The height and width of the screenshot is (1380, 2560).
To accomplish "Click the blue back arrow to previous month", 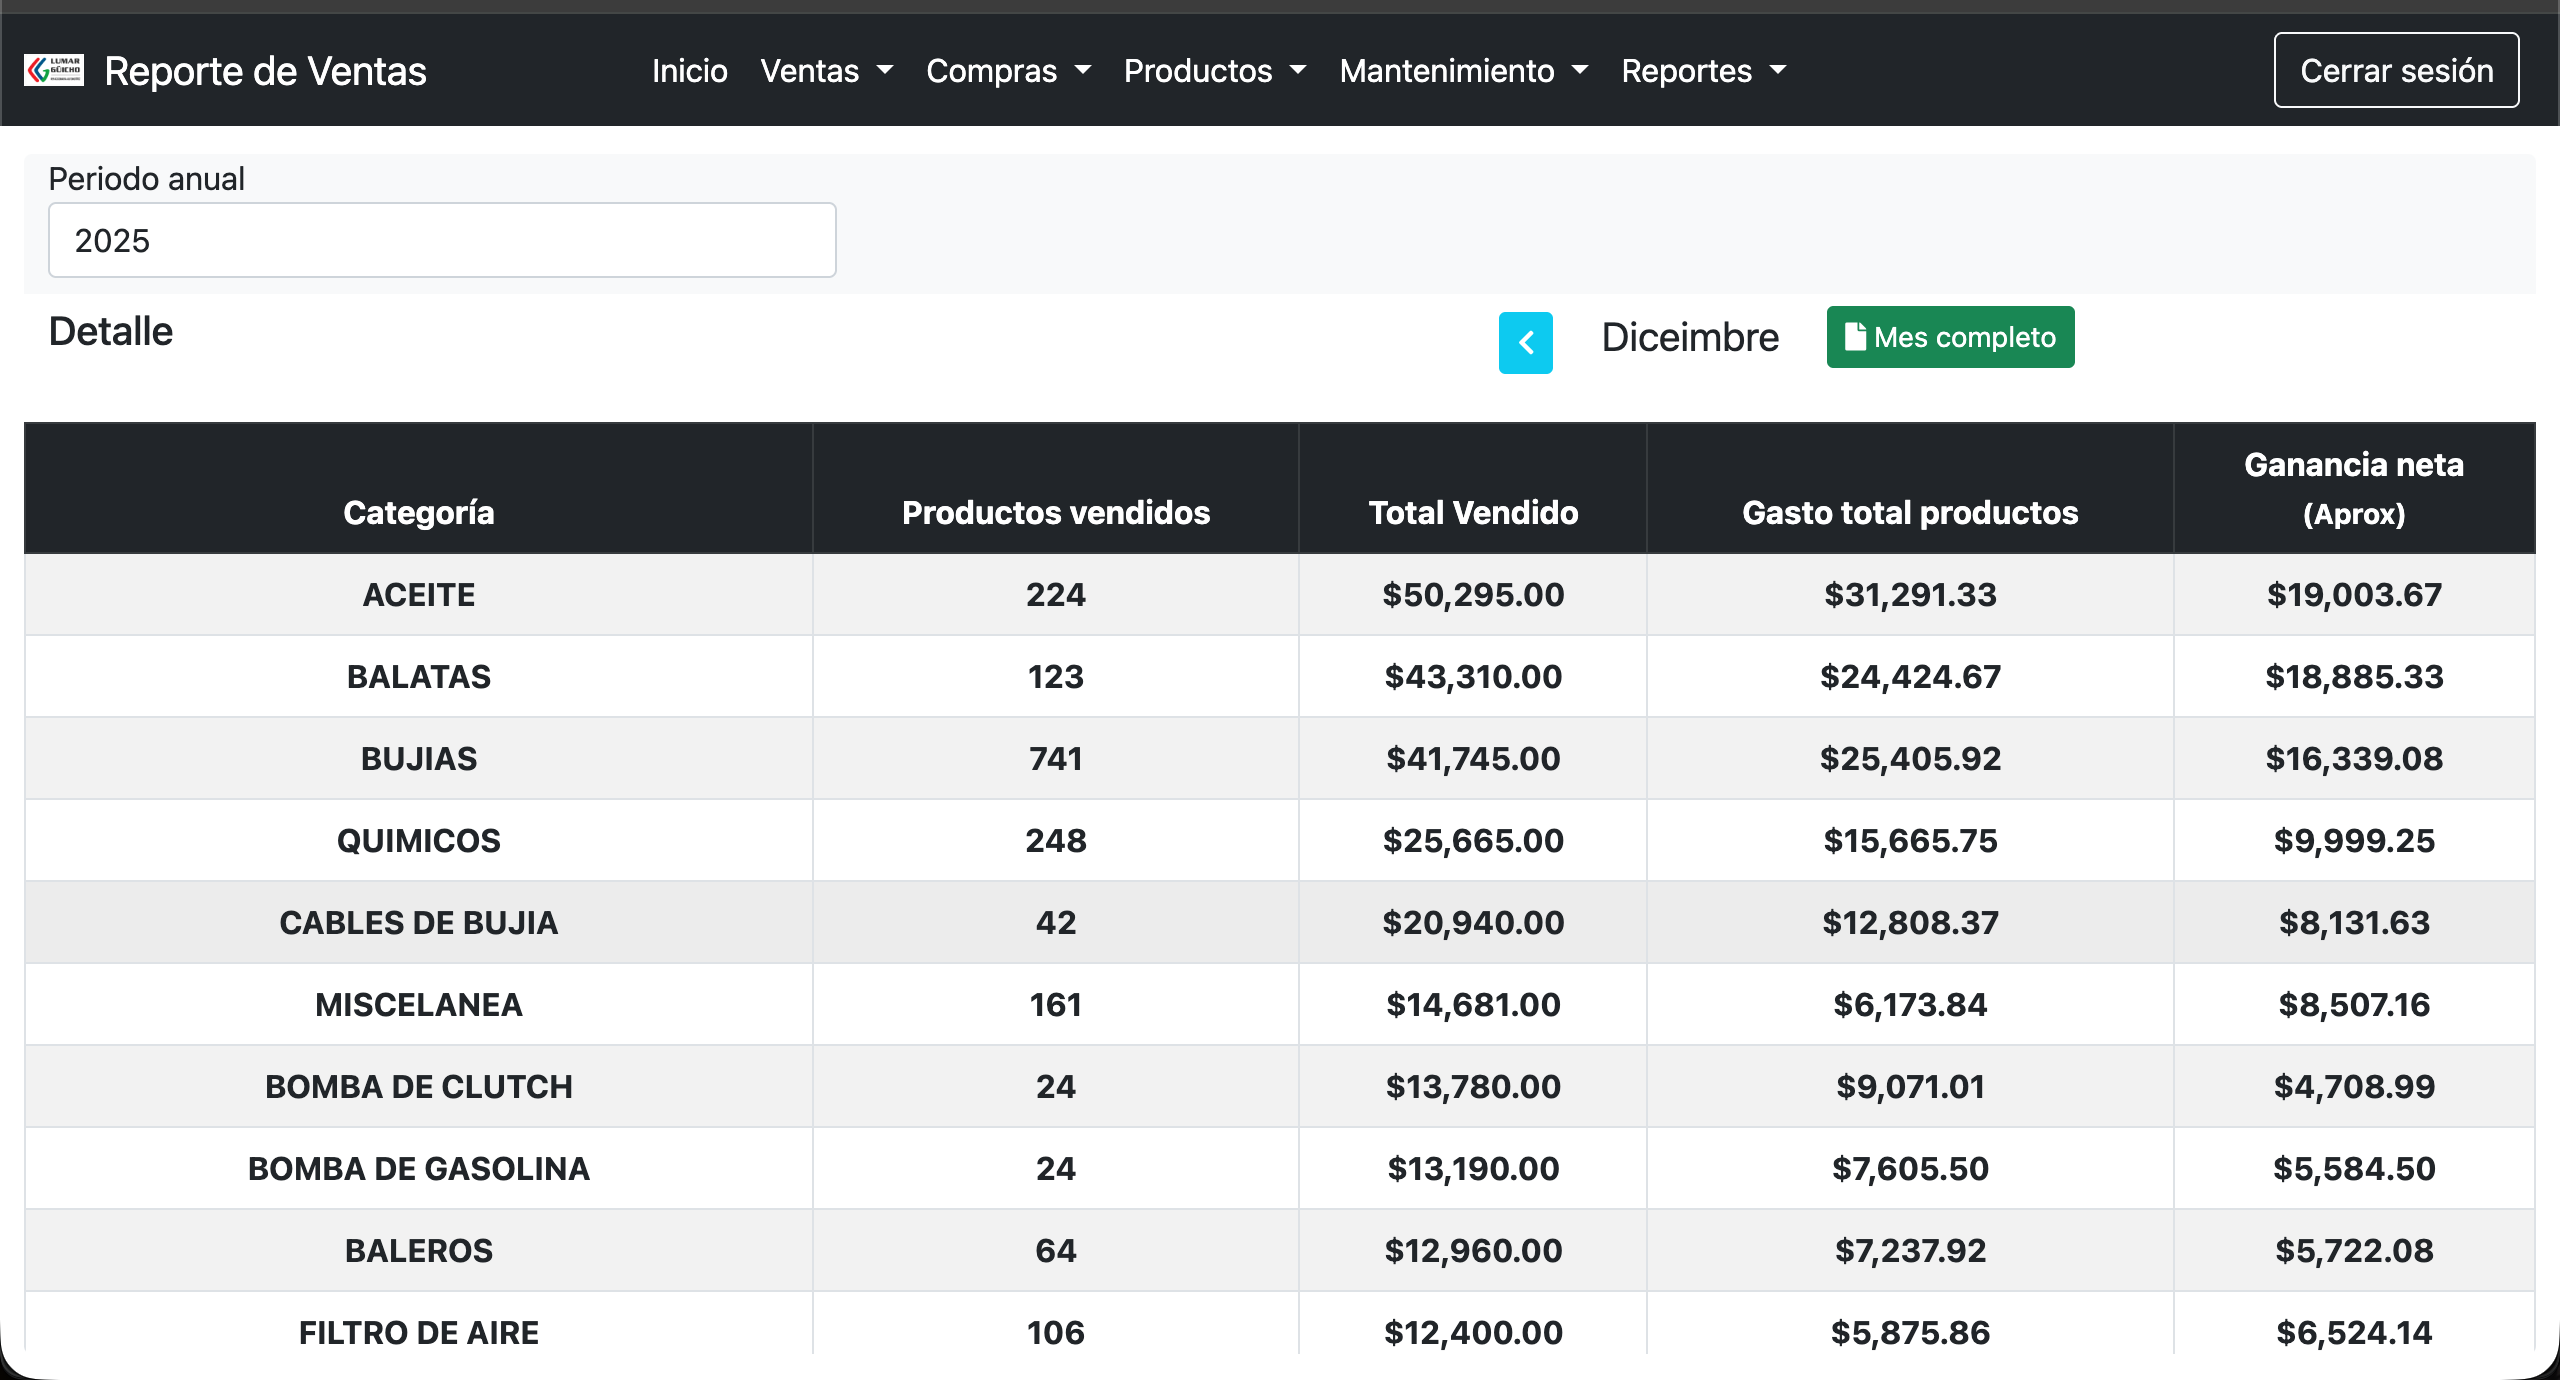I will (1525, 341).
